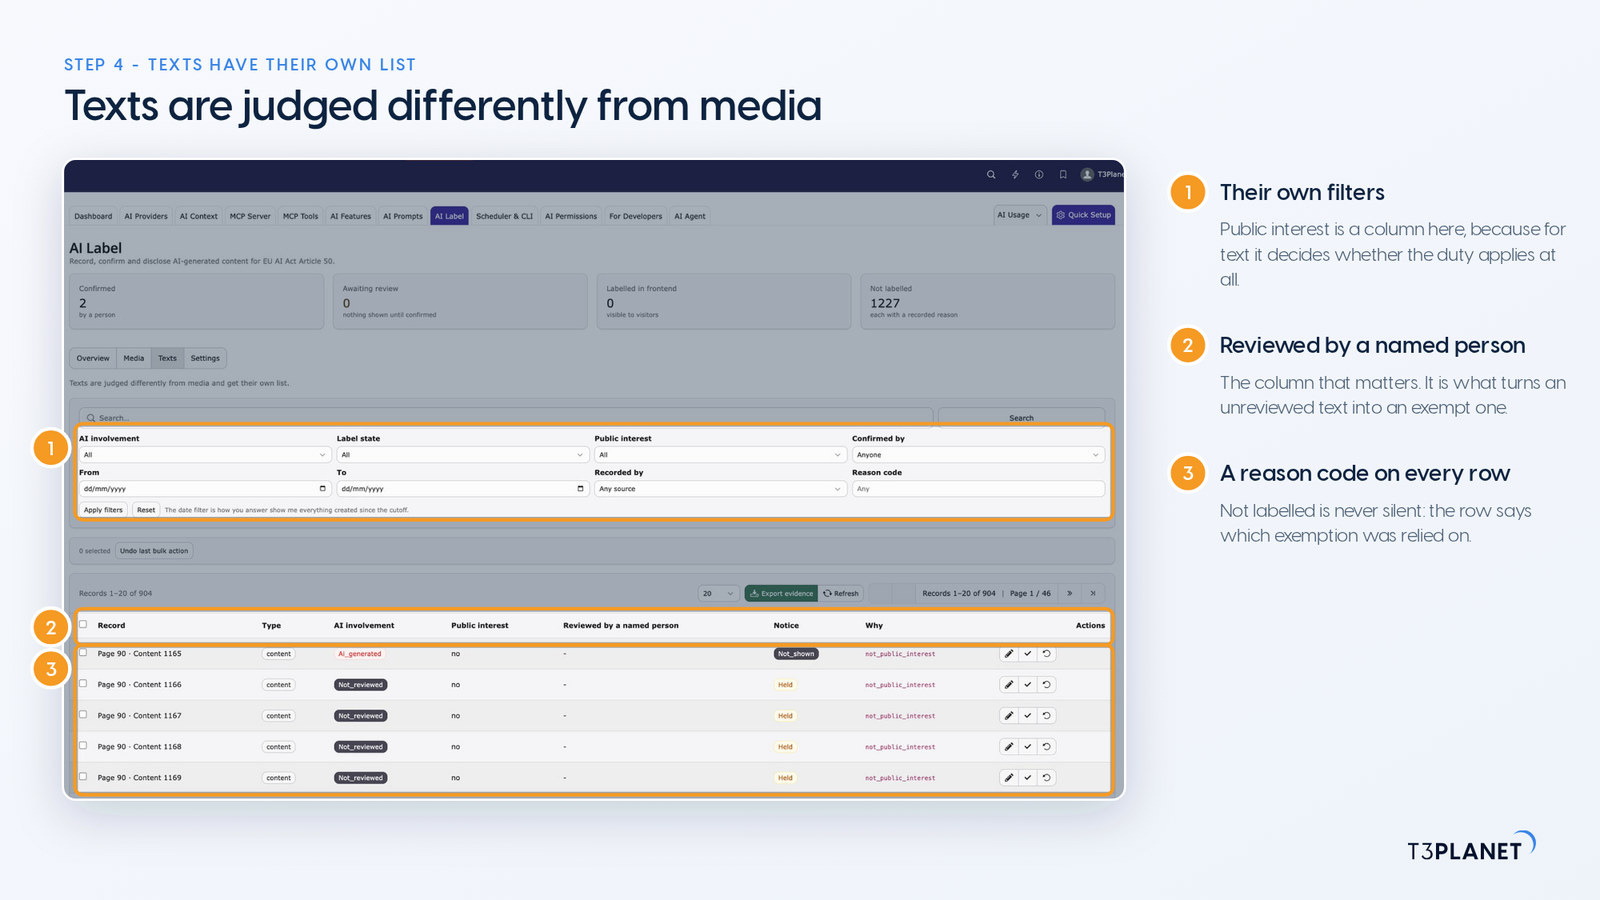Click the Apply filters button
The width and height of the screenshot is (1600, 900).
coord(103,510)
